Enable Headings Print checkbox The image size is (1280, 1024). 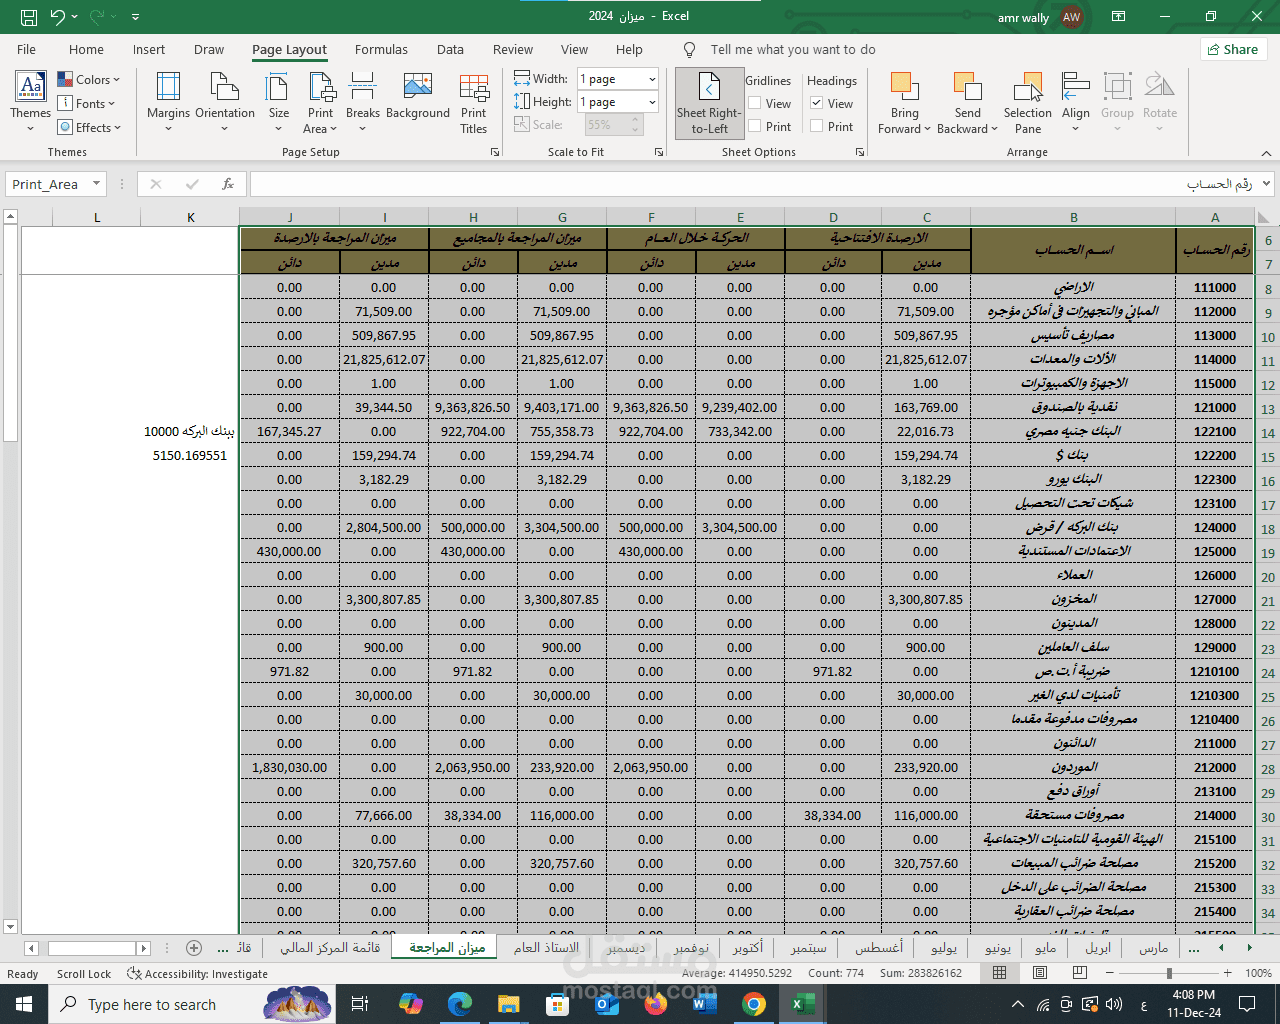(x=816, y=126)
